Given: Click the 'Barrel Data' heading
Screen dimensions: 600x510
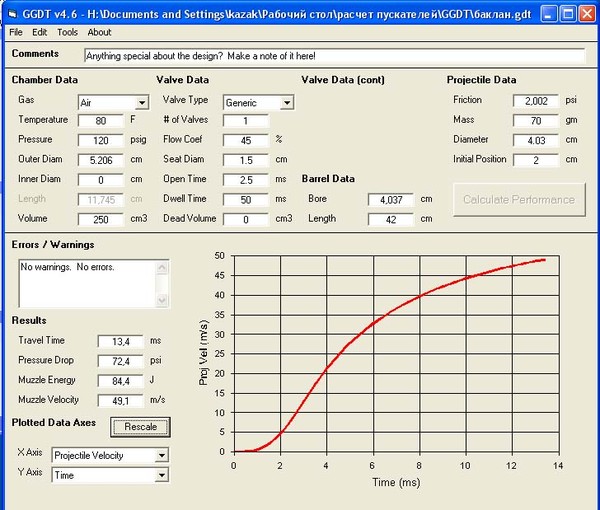Looking at the screenshot, I should 328,179.
